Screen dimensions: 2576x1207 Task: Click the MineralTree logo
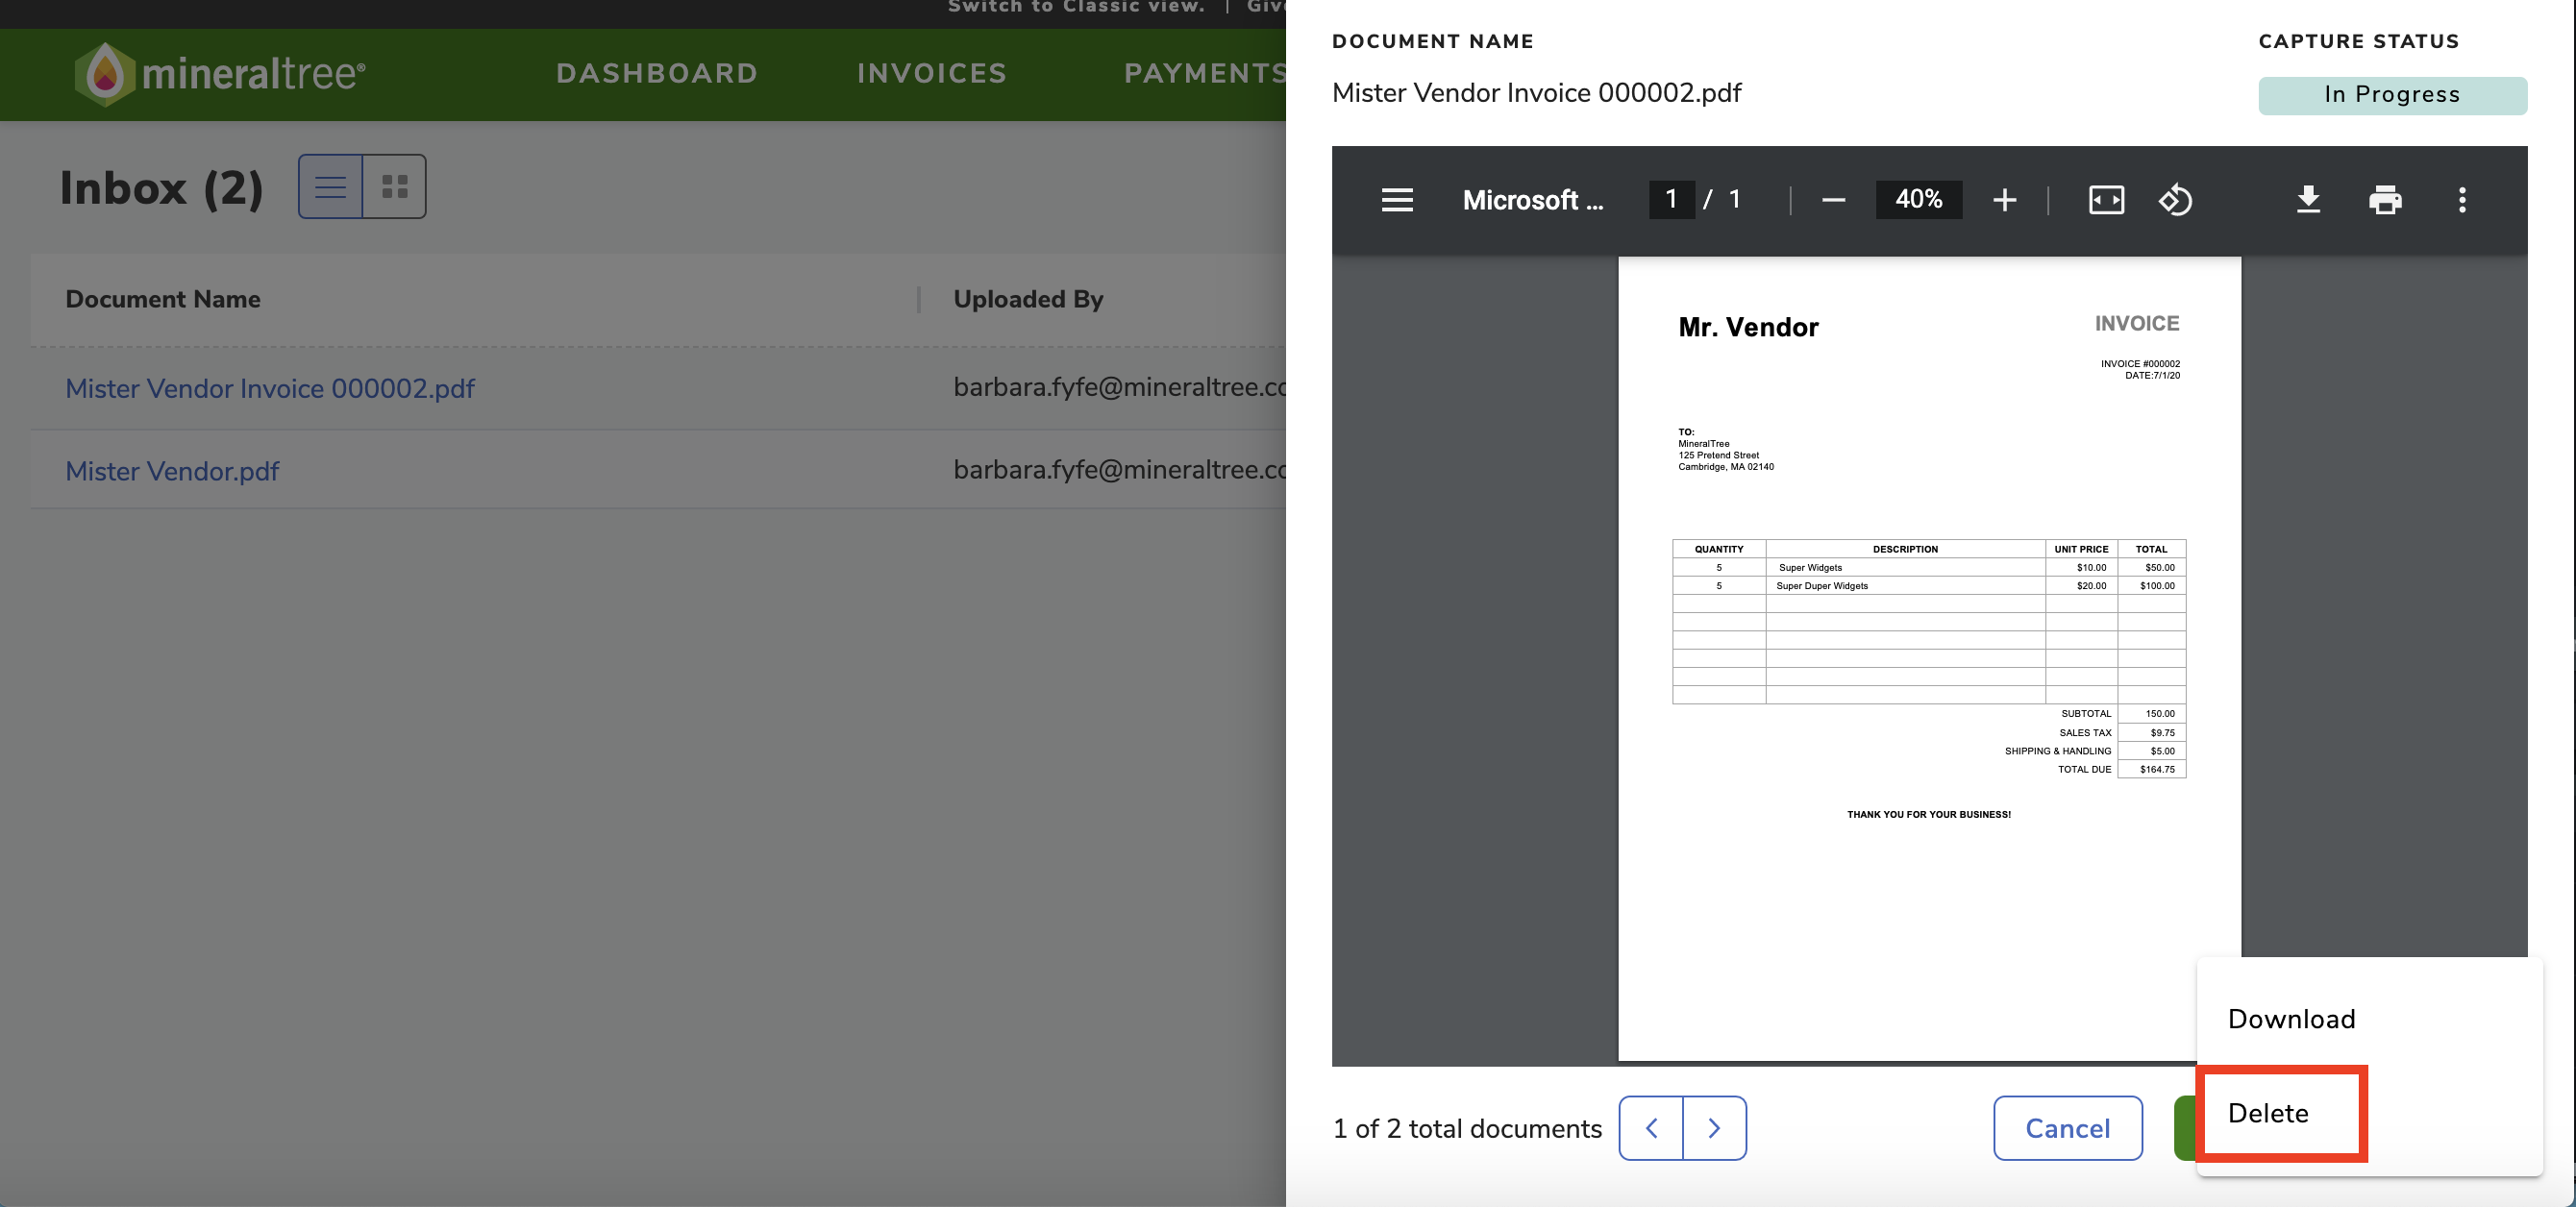coord(220,74)
